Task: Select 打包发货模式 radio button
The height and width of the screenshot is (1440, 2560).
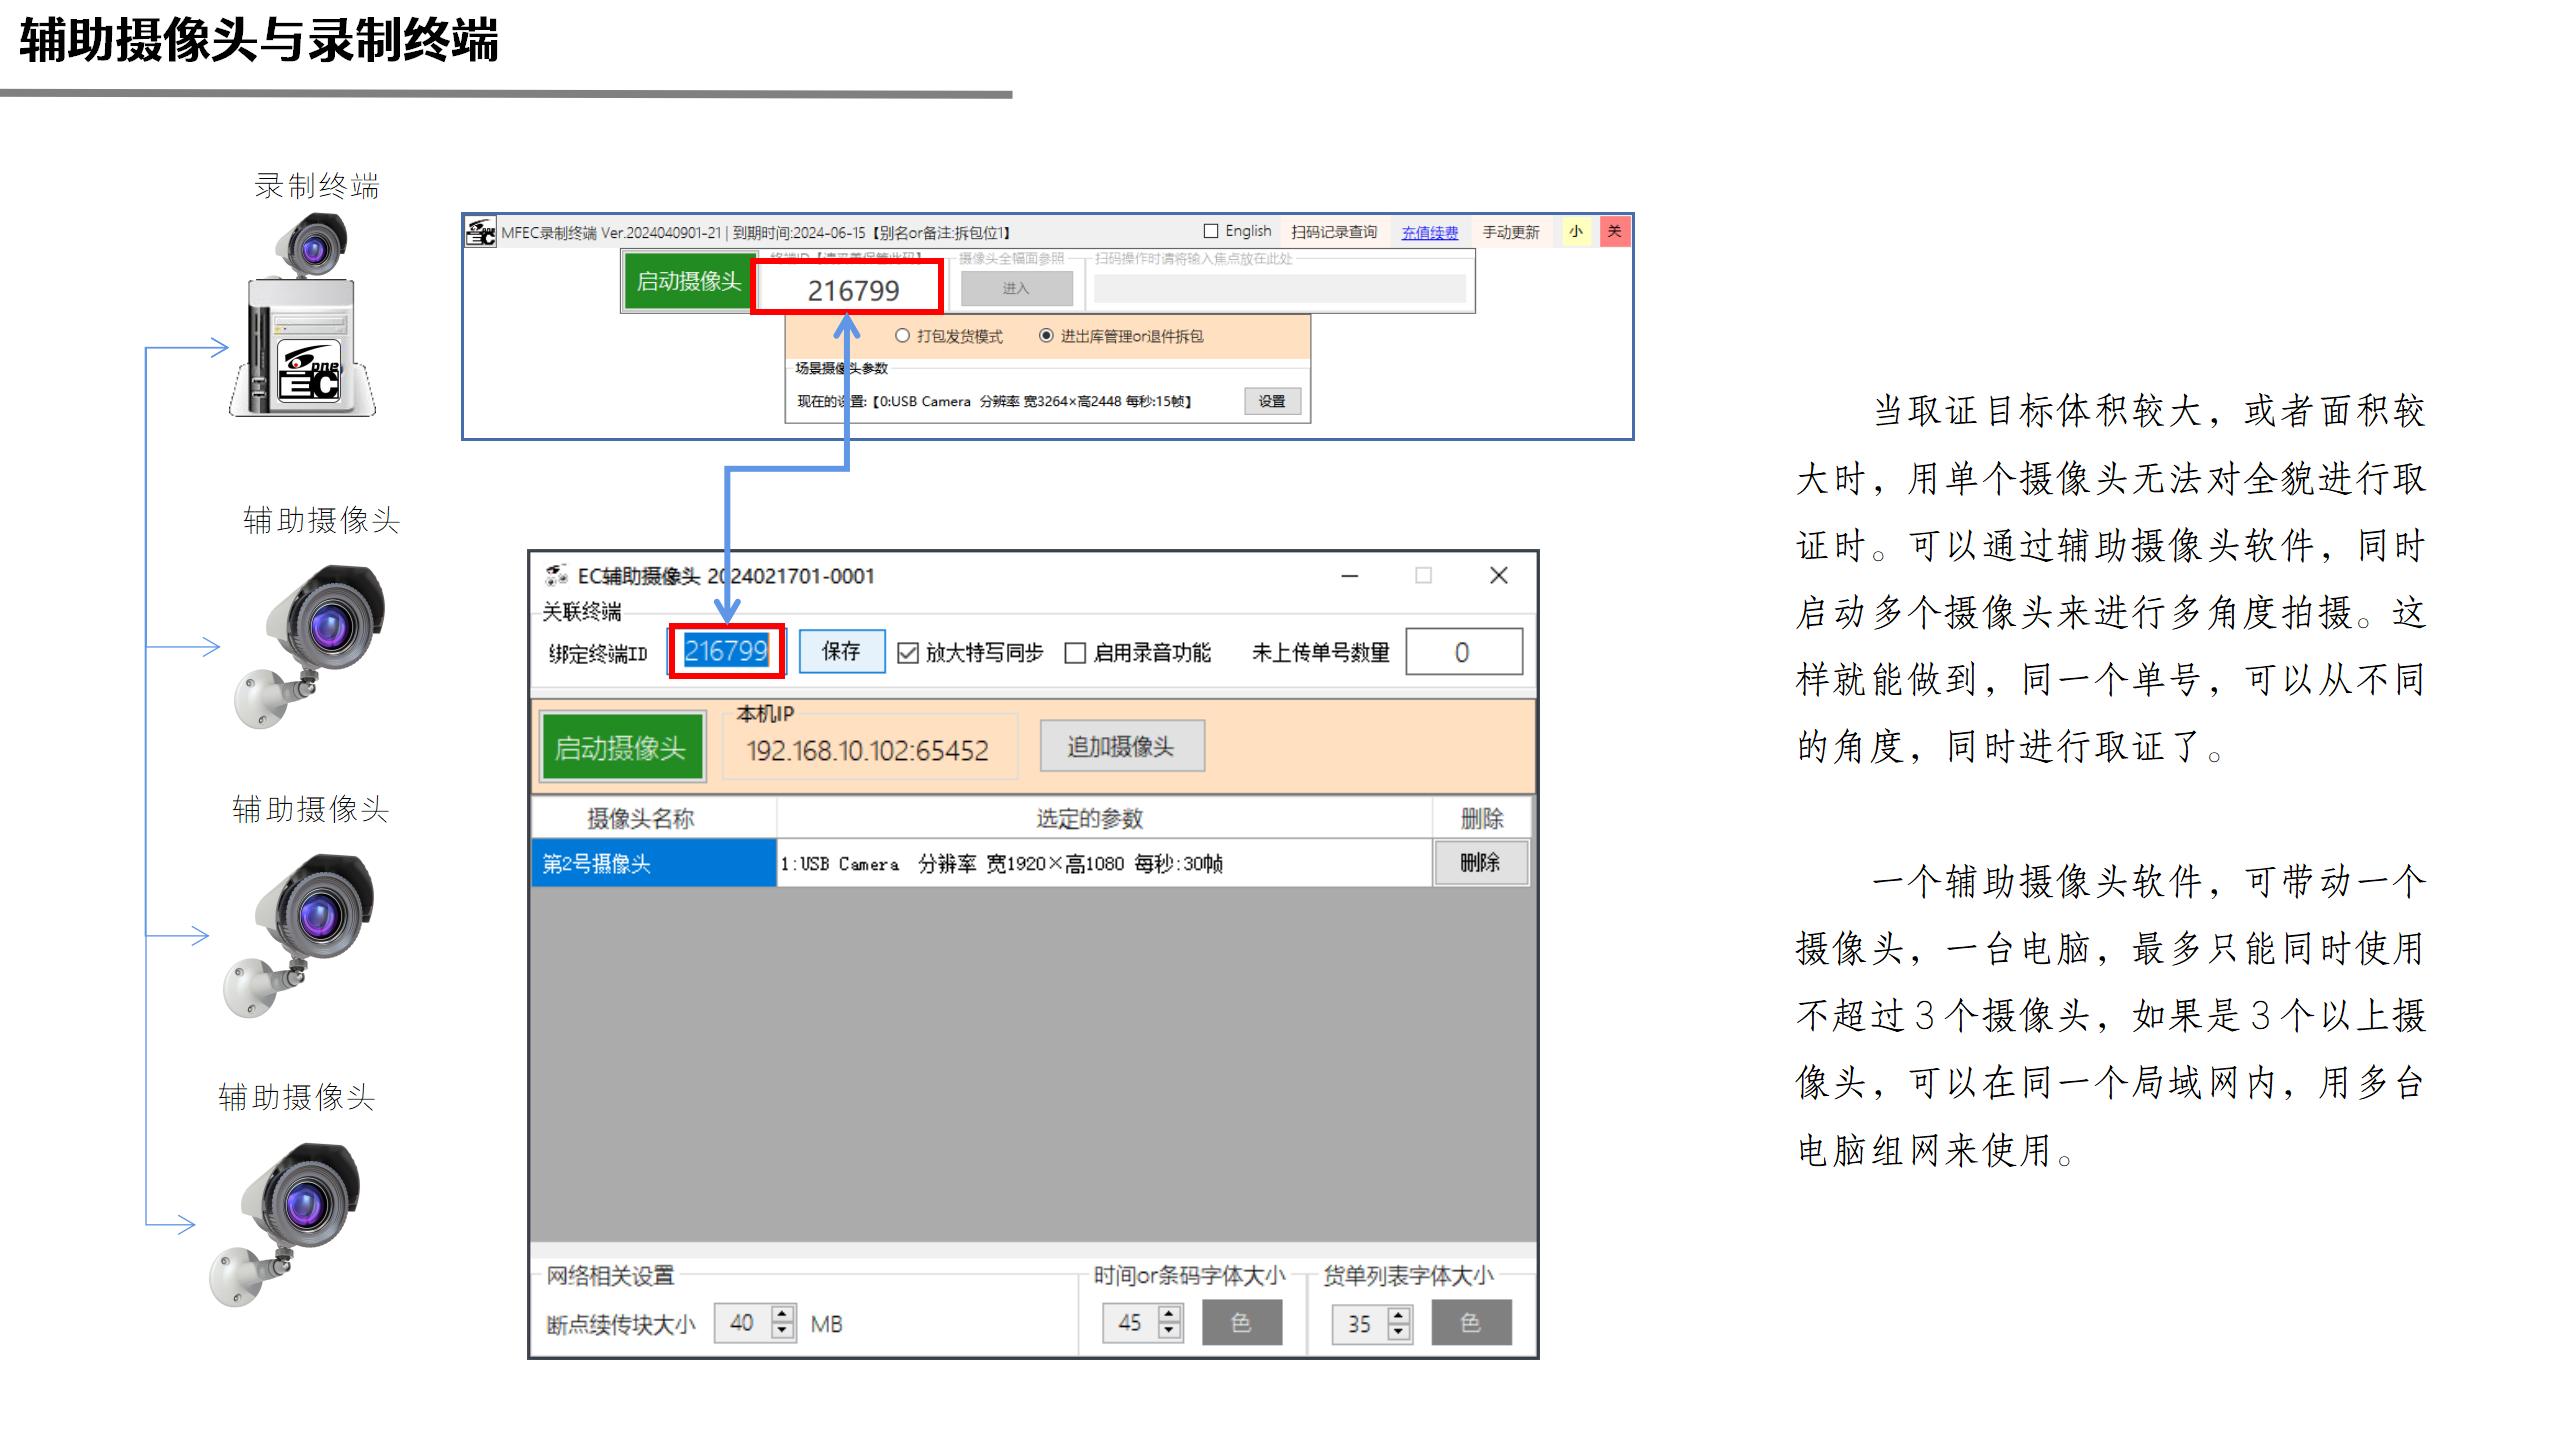Action: (902, 336)
